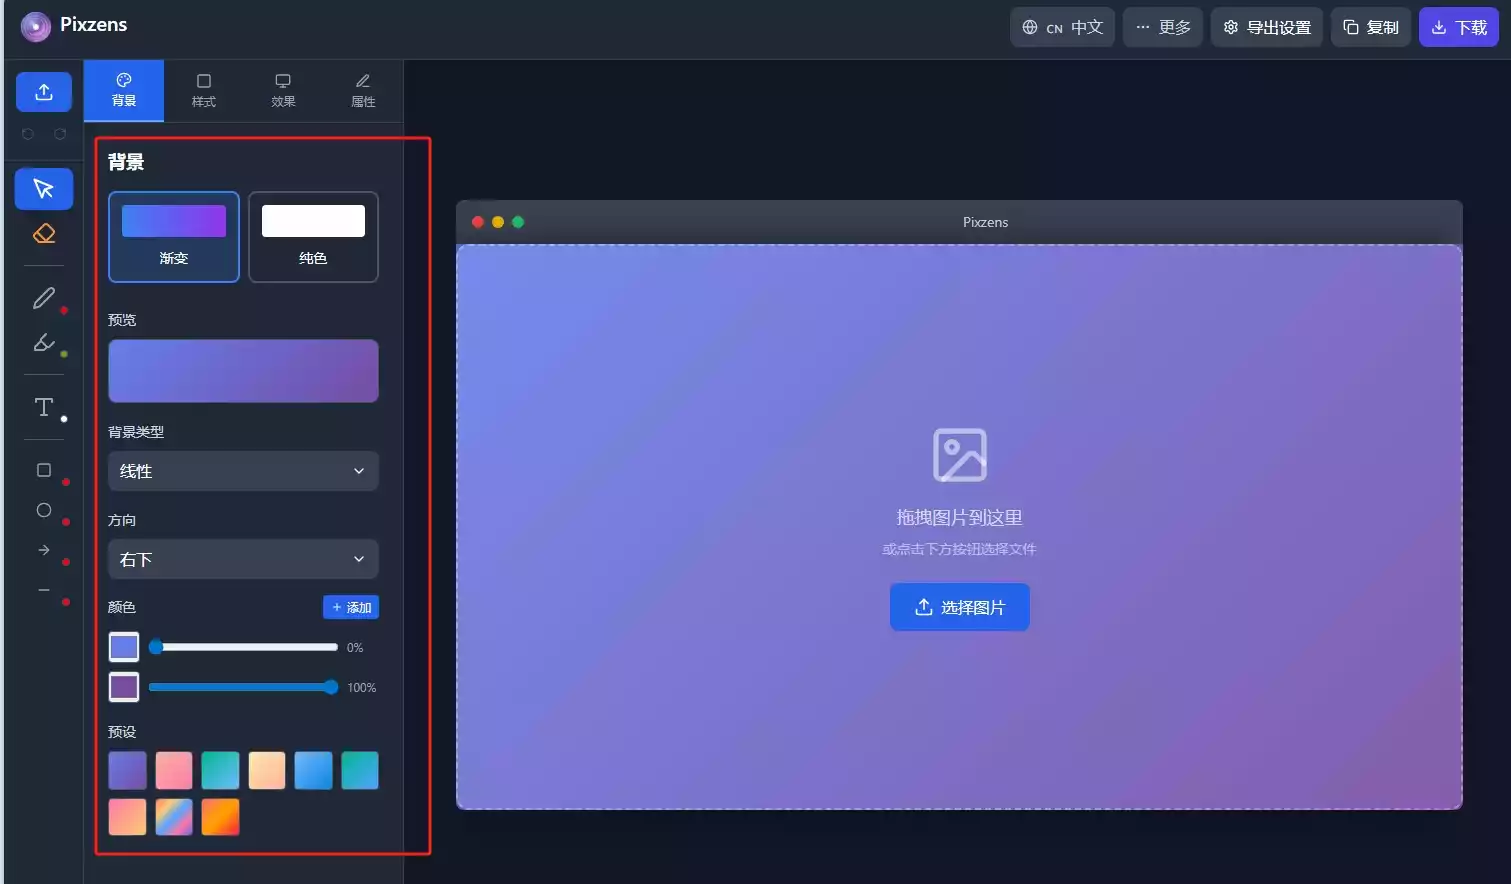Click the 复制 copy button
1511x884 pixels.
coord(1371,27)
